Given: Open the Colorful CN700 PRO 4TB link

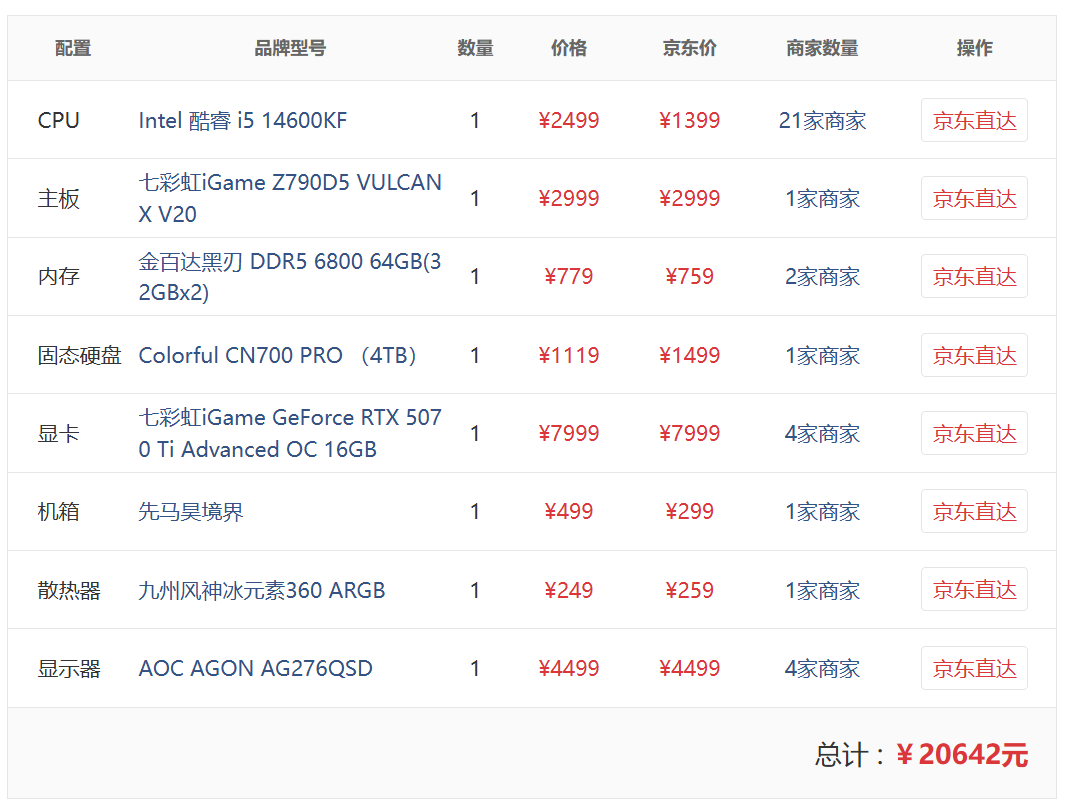Looking at the screenshot, I should (x=277, y=355).
